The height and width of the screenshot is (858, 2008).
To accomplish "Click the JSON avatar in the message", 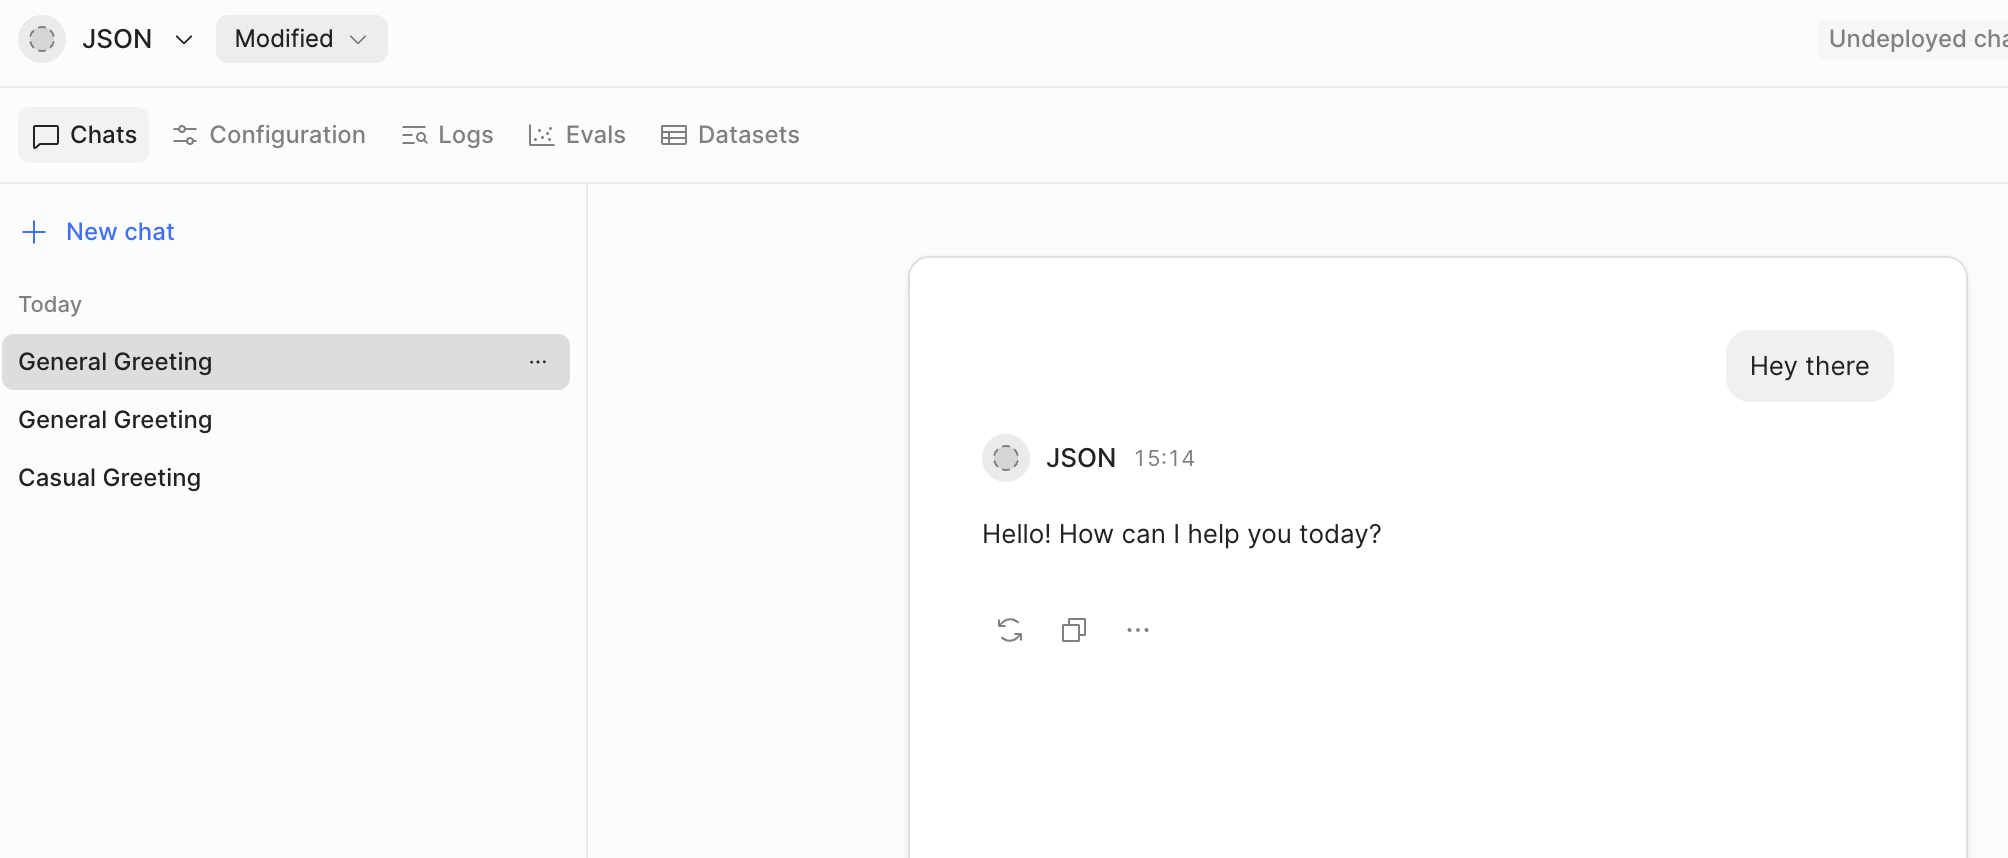I will (1006, 458).
